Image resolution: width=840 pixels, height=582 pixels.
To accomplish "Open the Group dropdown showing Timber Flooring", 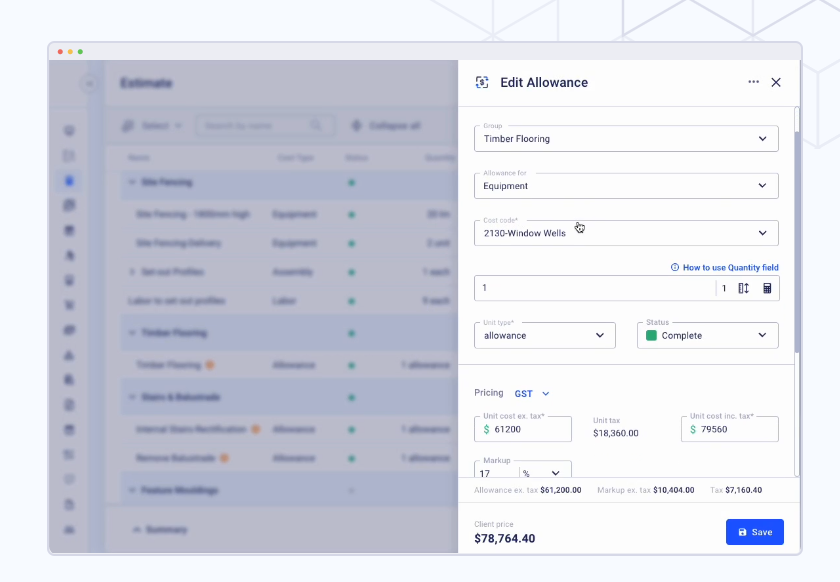I will pyautogui.click(x=626, y=139).
